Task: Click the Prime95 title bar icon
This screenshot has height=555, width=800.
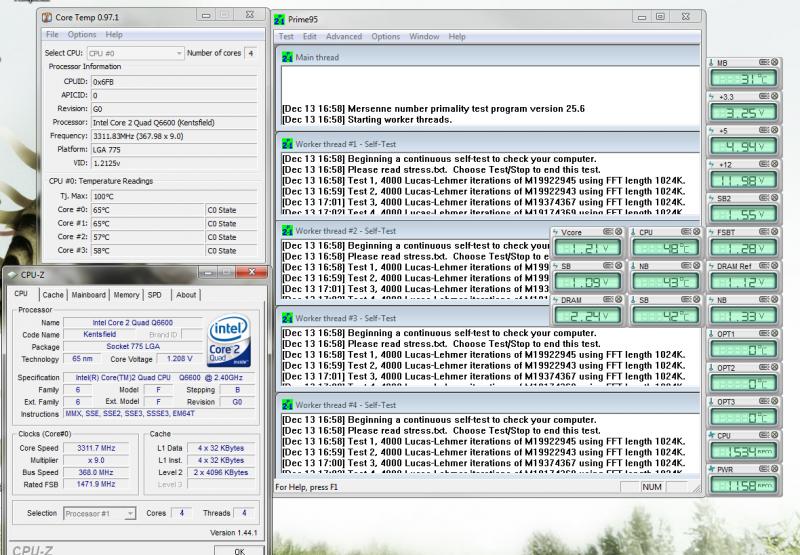Action: point(279,19)
